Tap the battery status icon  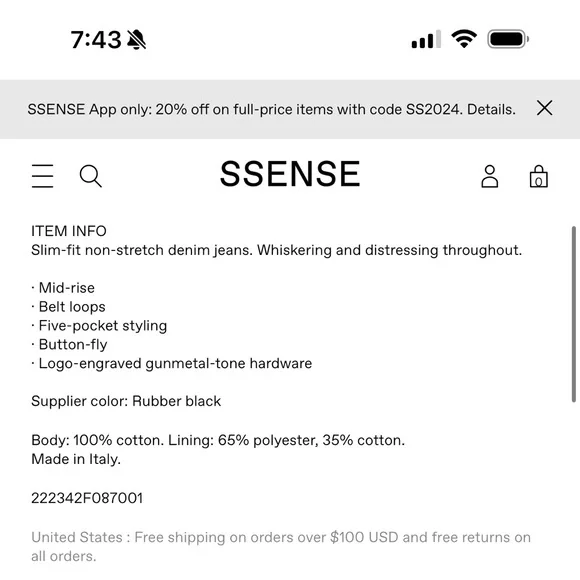(x=508, y=39)
